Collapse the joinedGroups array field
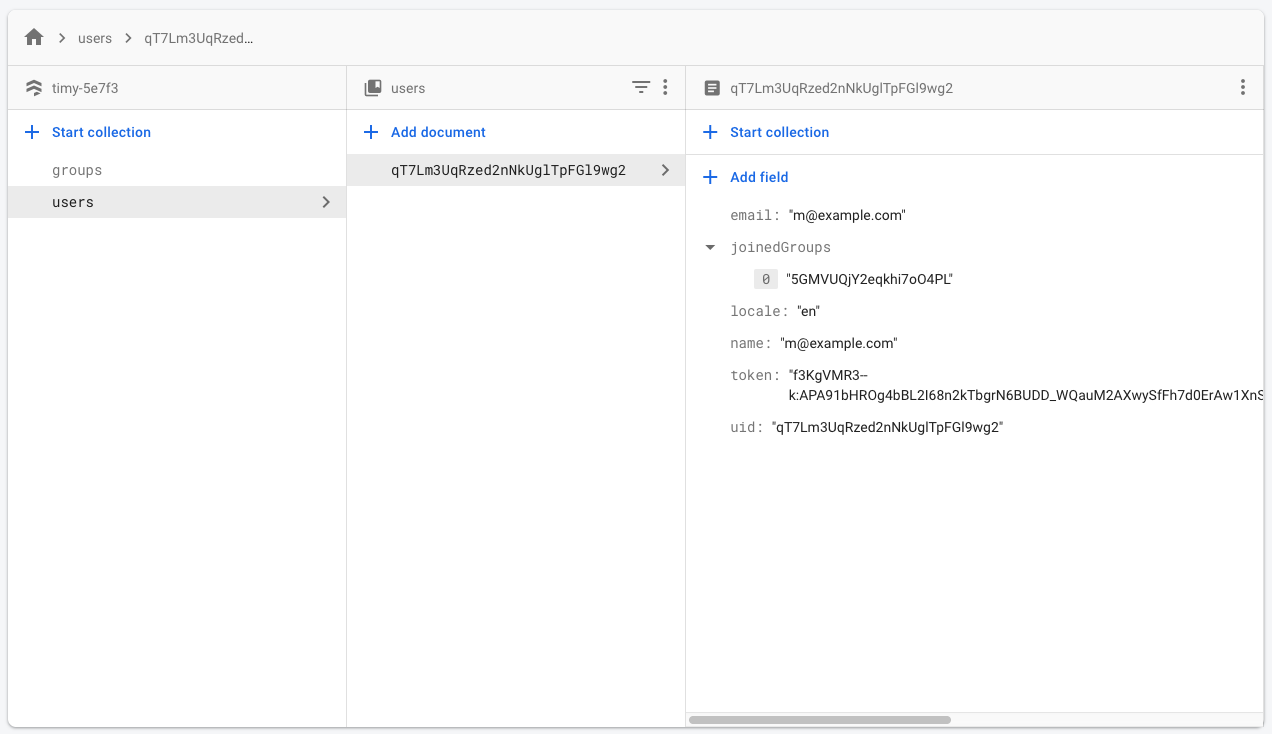Image resolution: width=1272 pixels, height=734 pixels. click(x=710, y=248)
